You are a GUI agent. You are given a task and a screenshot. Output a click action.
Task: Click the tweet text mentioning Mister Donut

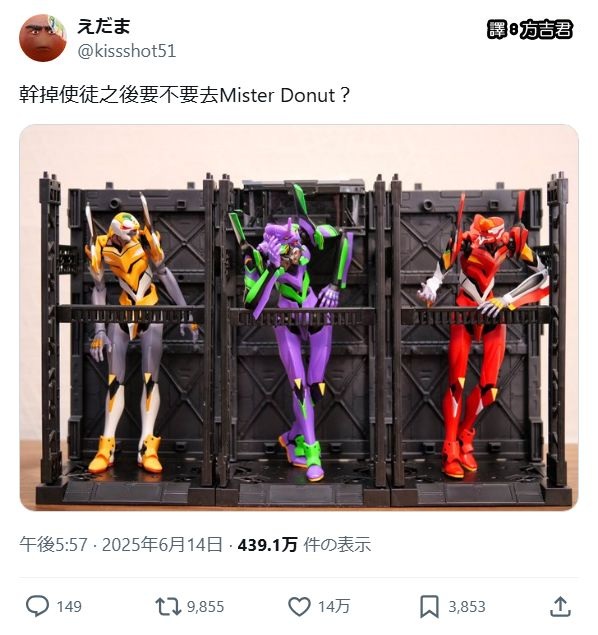tap(185, 96)
